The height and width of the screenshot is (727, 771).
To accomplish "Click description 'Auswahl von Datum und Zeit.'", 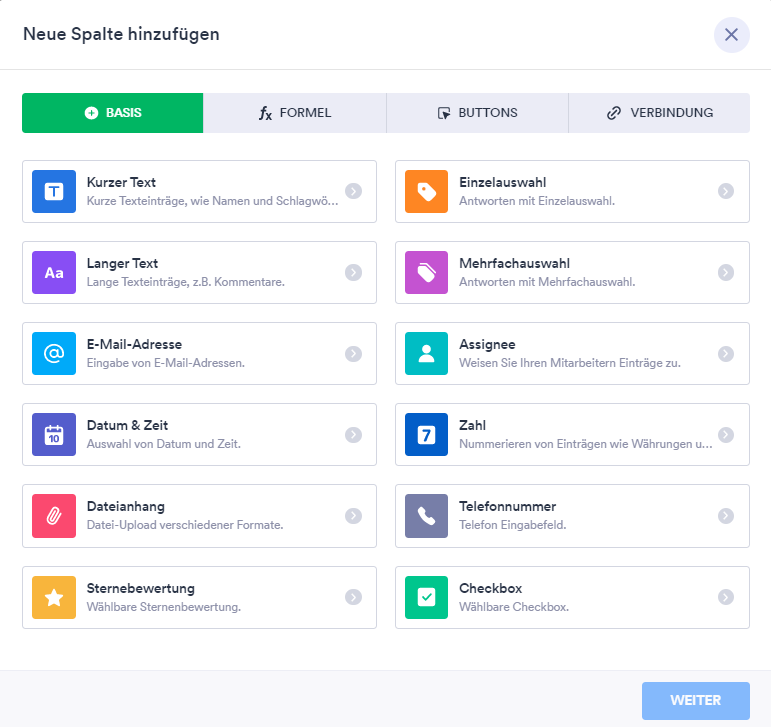I will (164, 444).
